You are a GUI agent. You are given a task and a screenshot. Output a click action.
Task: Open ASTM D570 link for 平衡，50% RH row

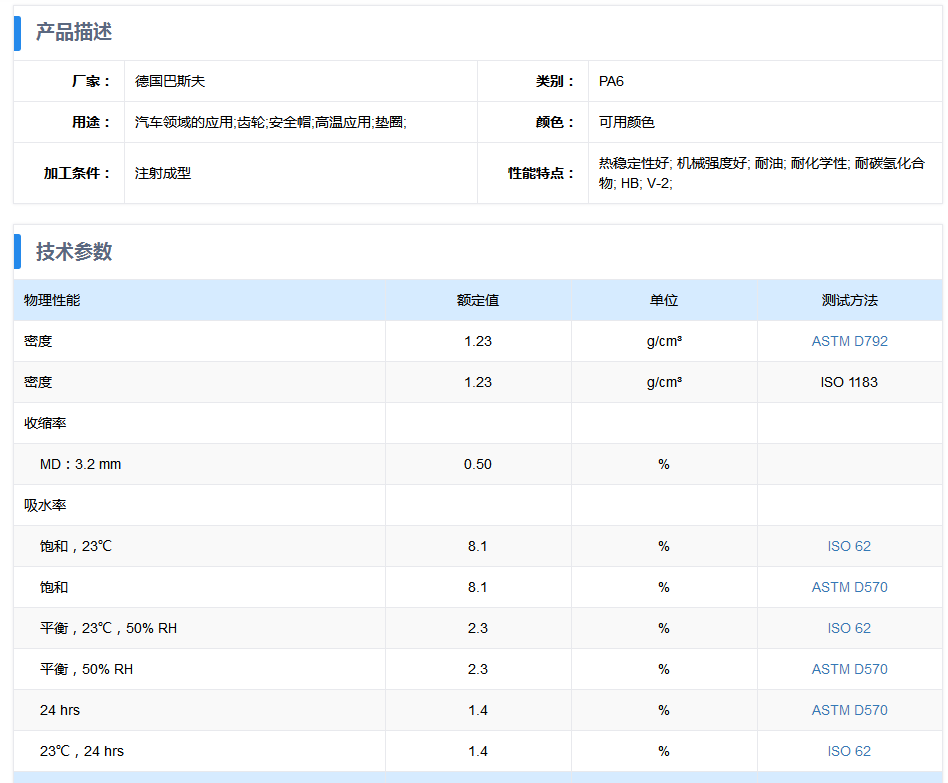849,669
